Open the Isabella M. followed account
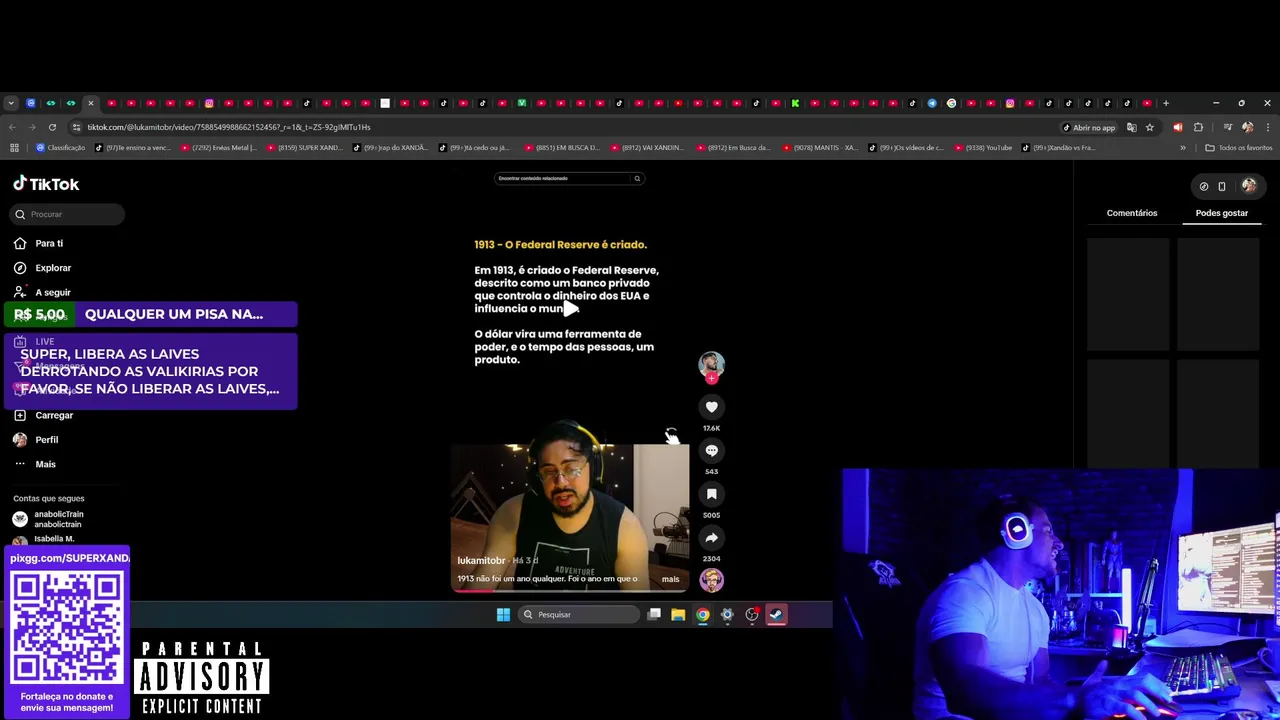 [x=54, y=539]
